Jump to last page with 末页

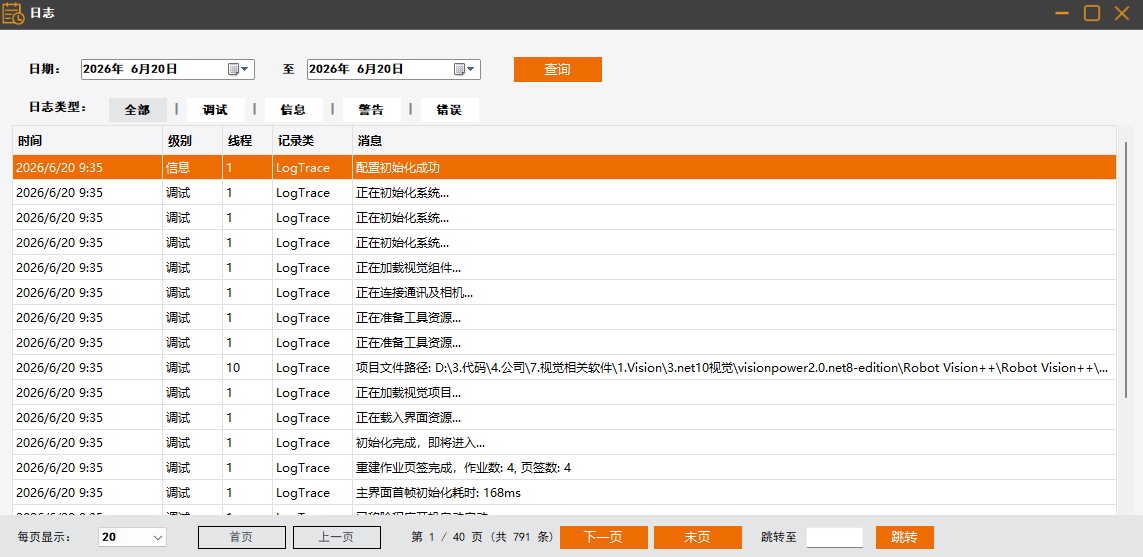tap(698, 537)
